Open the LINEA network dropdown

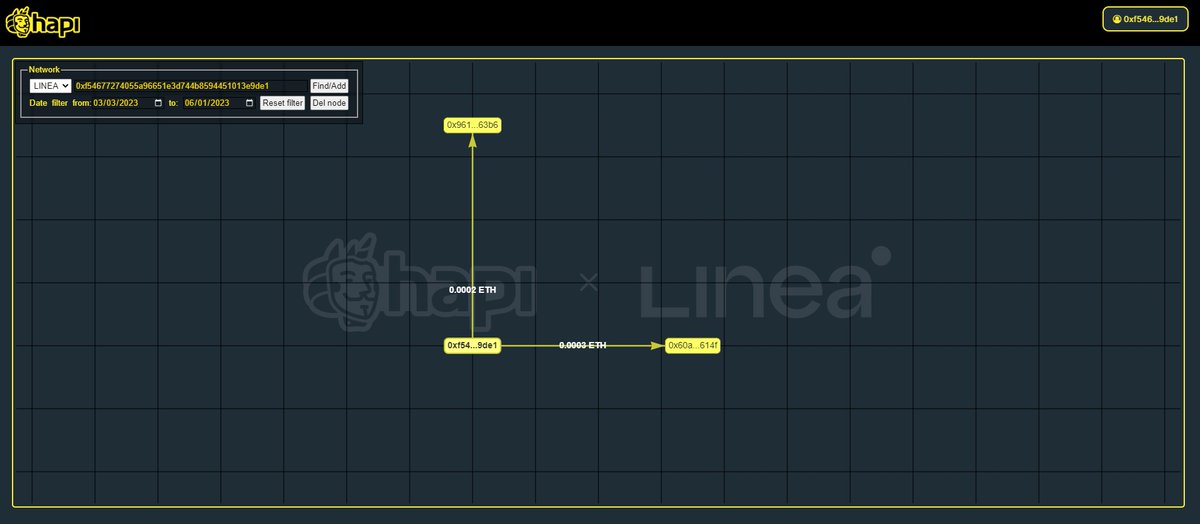coord(51,86)
